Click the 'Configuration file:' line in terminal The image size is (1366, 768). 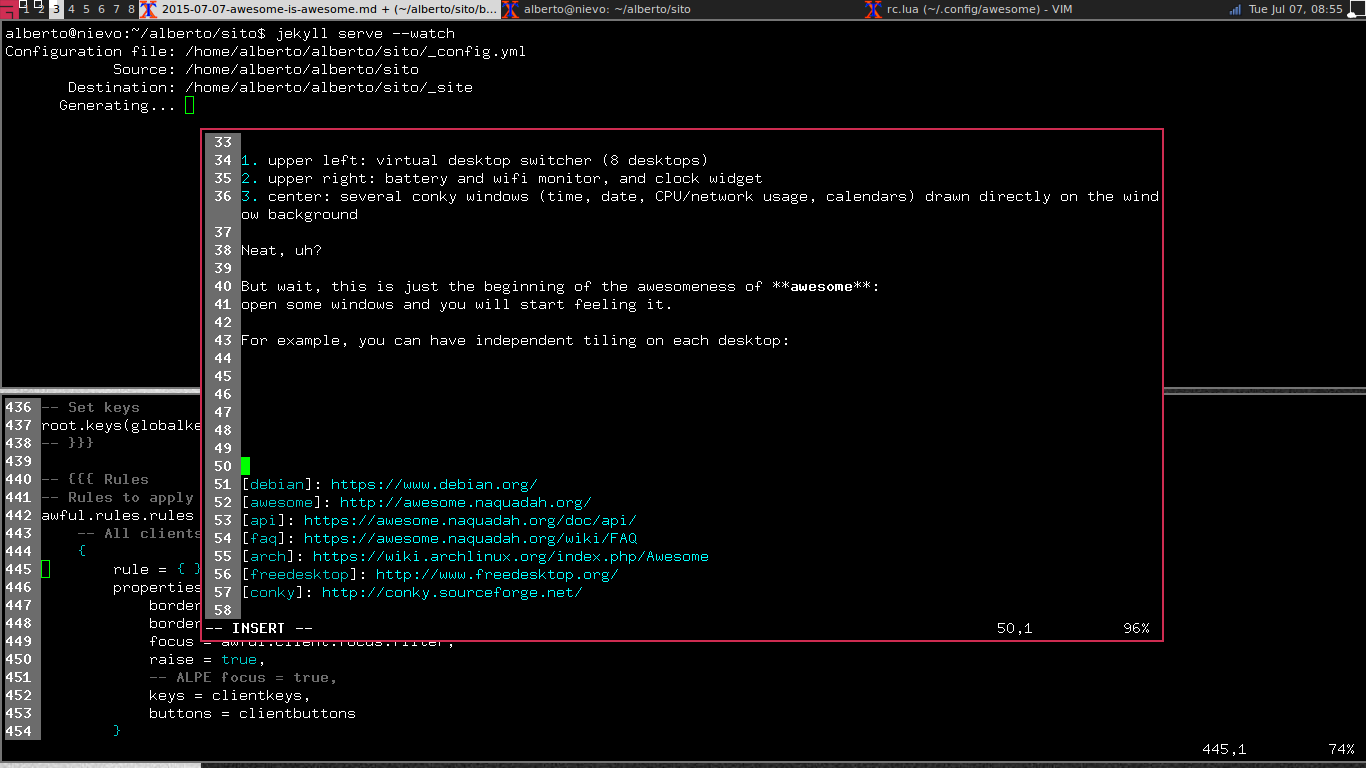tap(265, 51)
